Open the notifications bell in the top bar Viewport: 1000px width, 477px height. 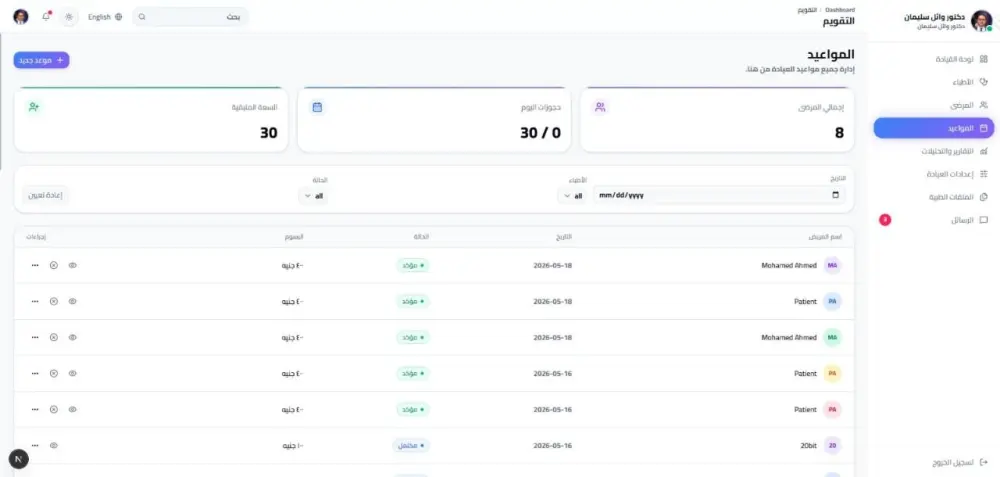(46, 17)
